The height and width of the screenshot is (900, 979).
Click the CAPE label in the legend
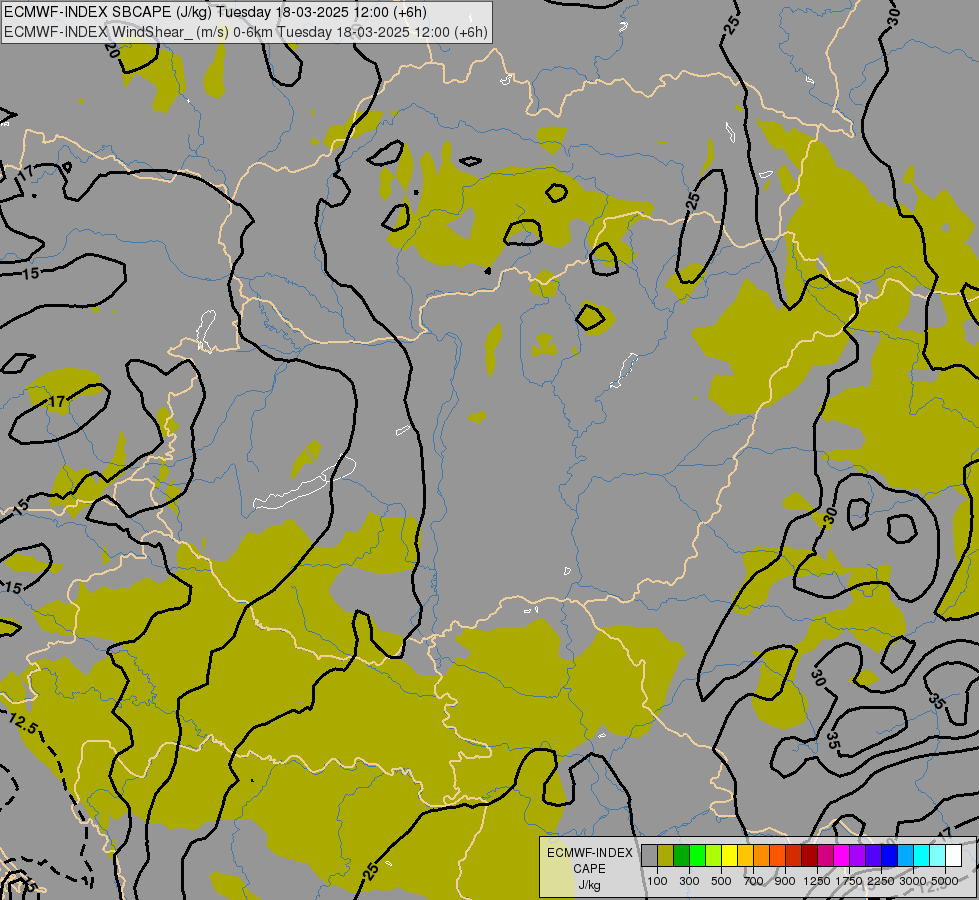tap(589, 869)
